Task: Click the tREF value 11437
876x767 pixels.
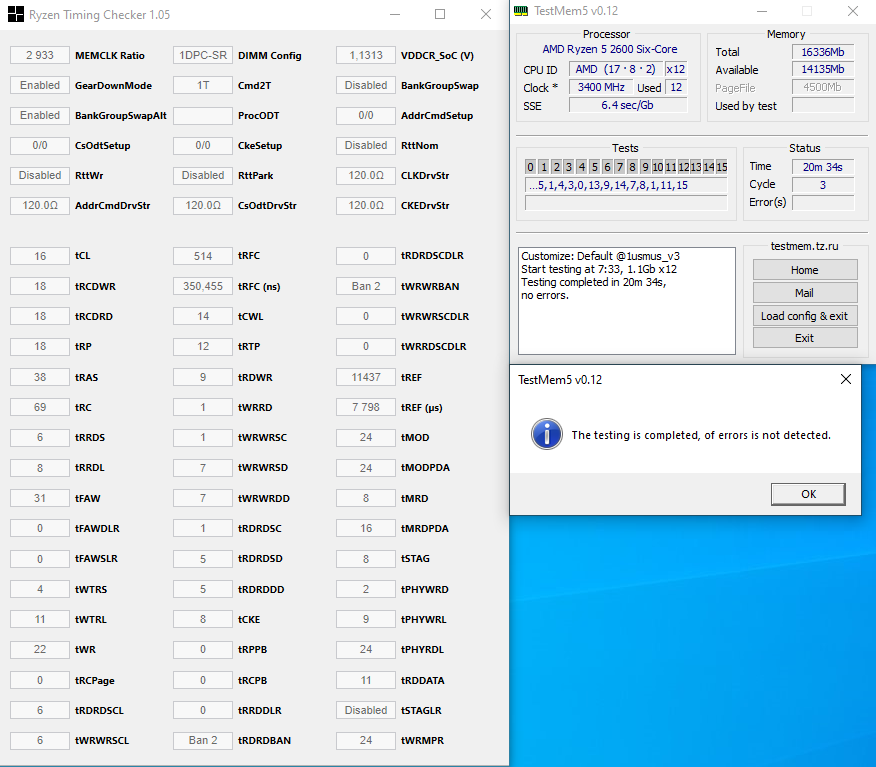Action: point(366,377)
